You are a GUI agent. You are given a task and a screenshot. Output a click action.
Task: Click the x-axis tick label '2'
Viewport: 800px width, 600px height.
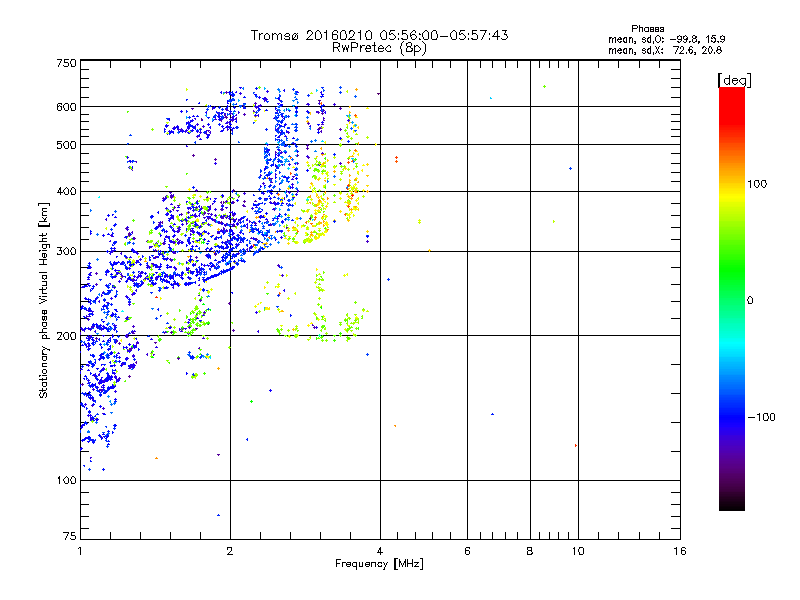(230, 551)
